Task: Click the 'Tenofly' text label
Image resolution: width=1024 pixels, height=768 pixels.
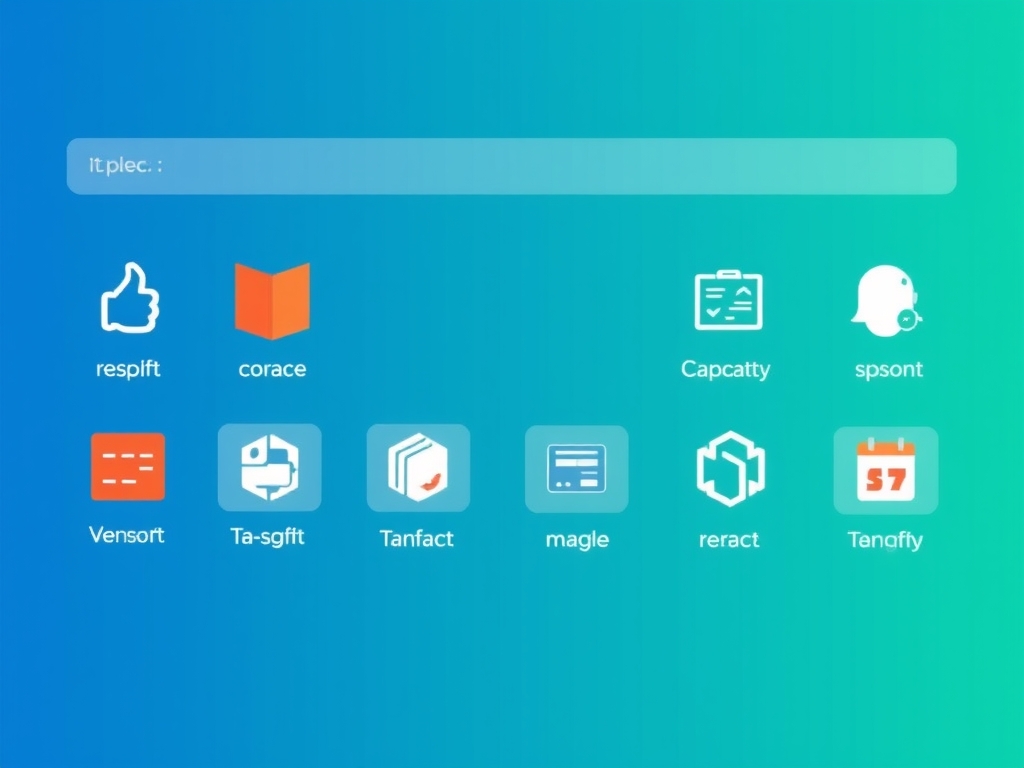Action: click(885, 541)
